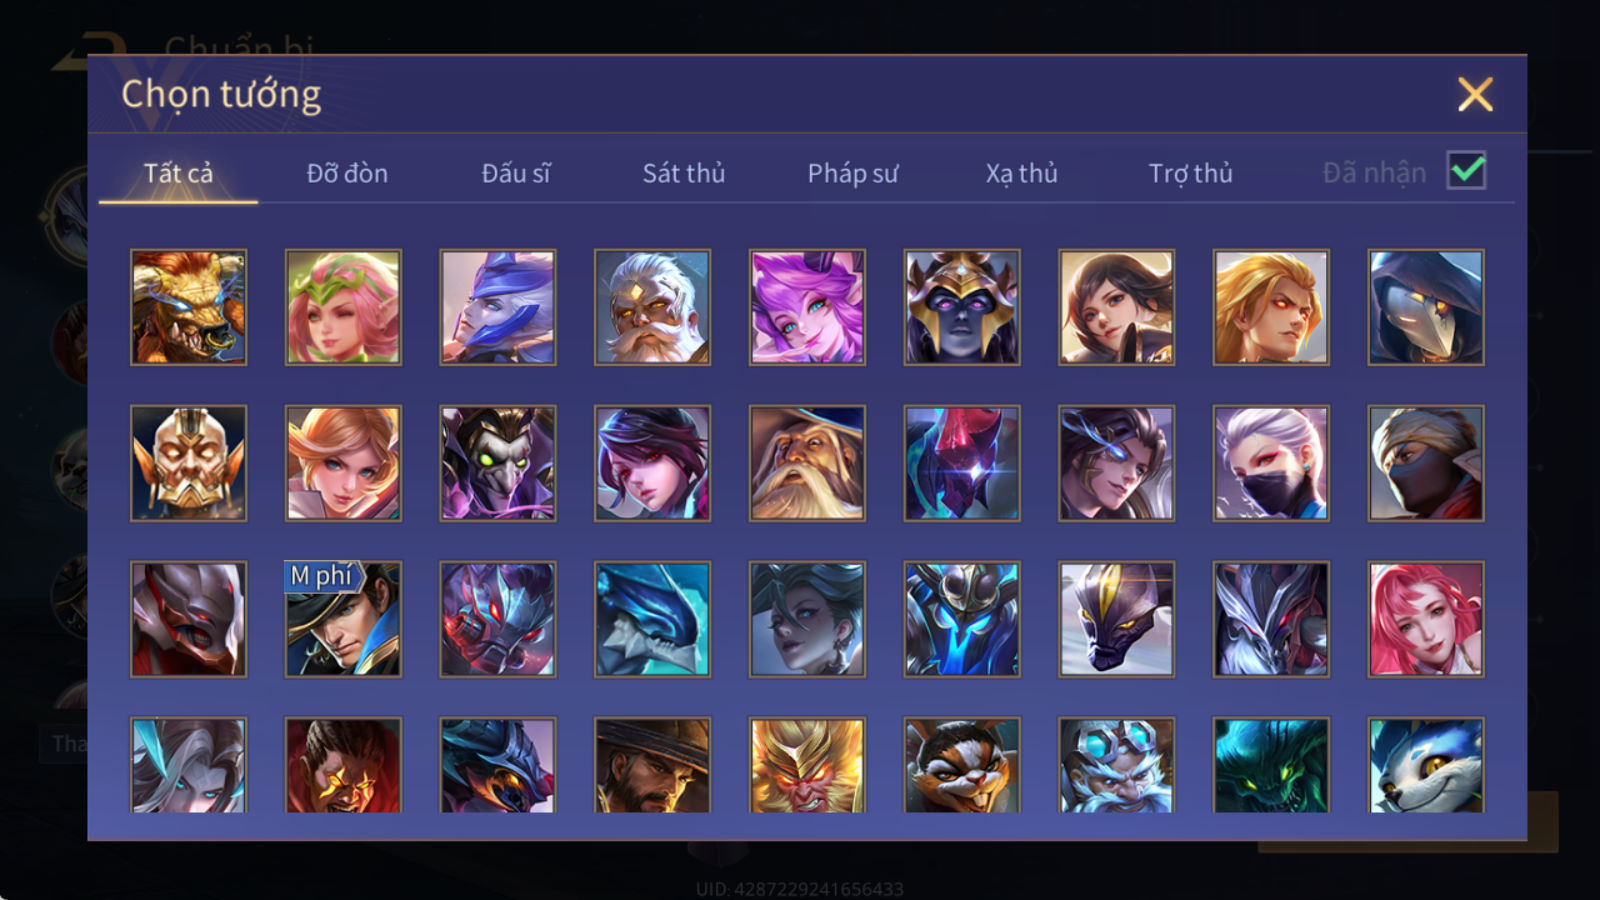This screenshot has width=1600, height=900.
Task: Select the blue and white fox hero
Action: coord(1426,765)
